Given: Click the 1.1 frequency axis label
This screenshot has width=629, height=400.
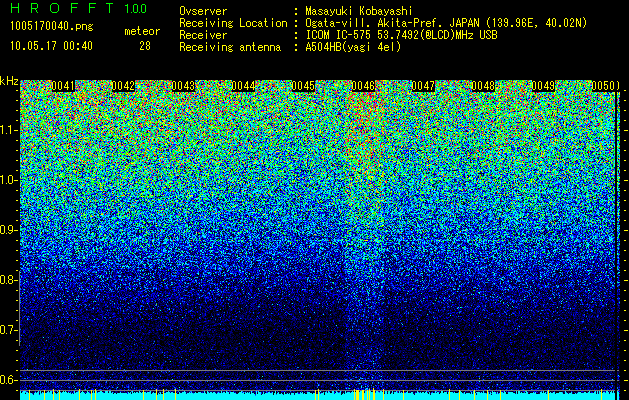Looking at the screenshot, I should click(8, 130).
